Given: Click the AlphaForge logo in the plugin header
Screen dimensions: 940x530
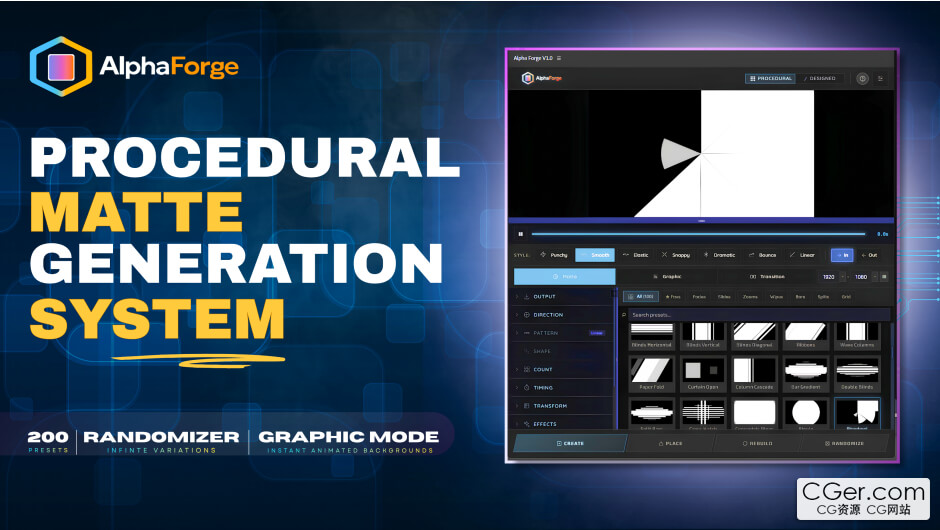Looking at the screenshot, I should (541, 78).
